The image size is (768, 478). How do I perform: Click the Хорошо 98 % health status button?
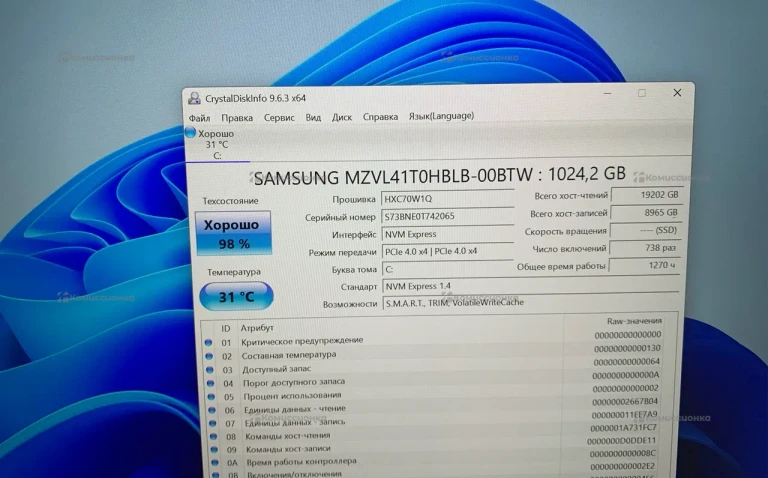coord(234,233)
